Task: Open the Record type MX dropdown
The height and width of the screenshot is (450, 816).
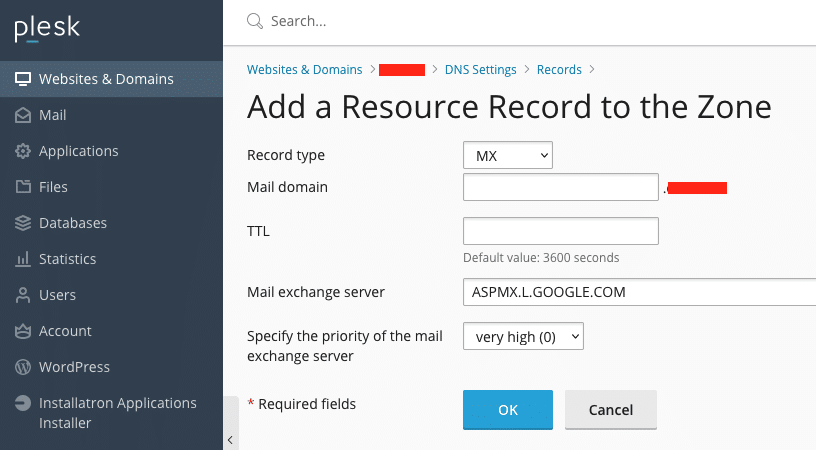Action: [x=508, y=156]
